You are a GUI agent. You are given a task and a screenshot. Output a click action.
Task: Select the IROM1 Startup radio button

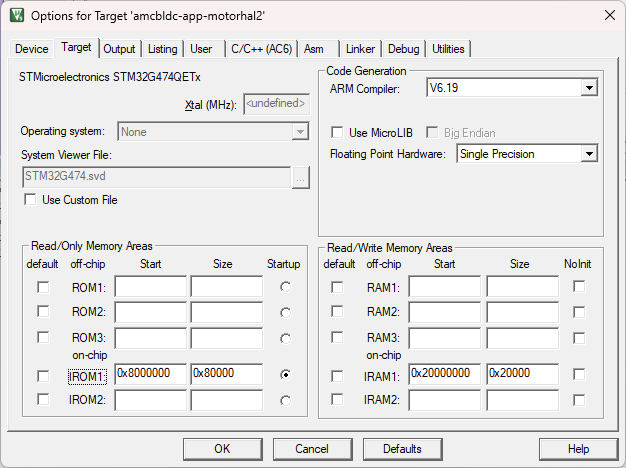(x=285, y=375)
